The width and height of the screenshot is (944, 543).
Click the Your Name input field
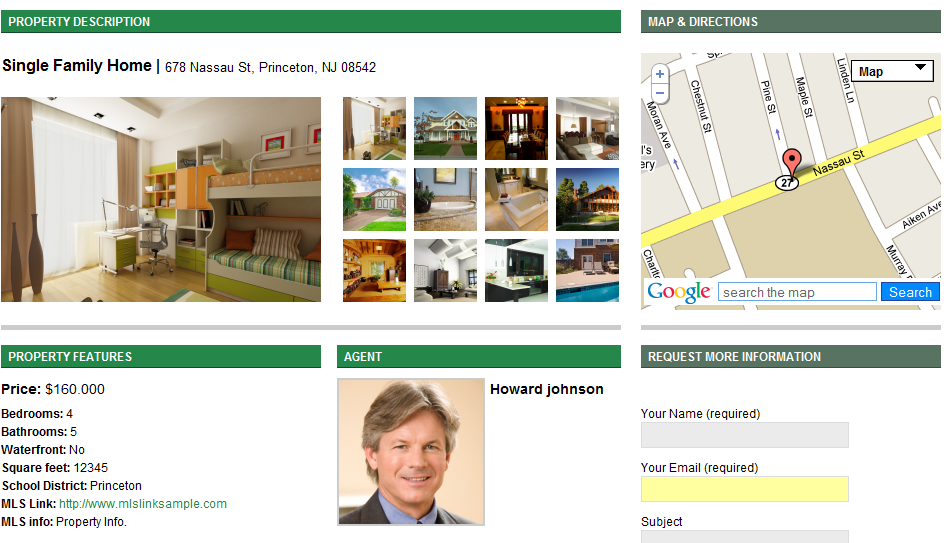(745, 435)
